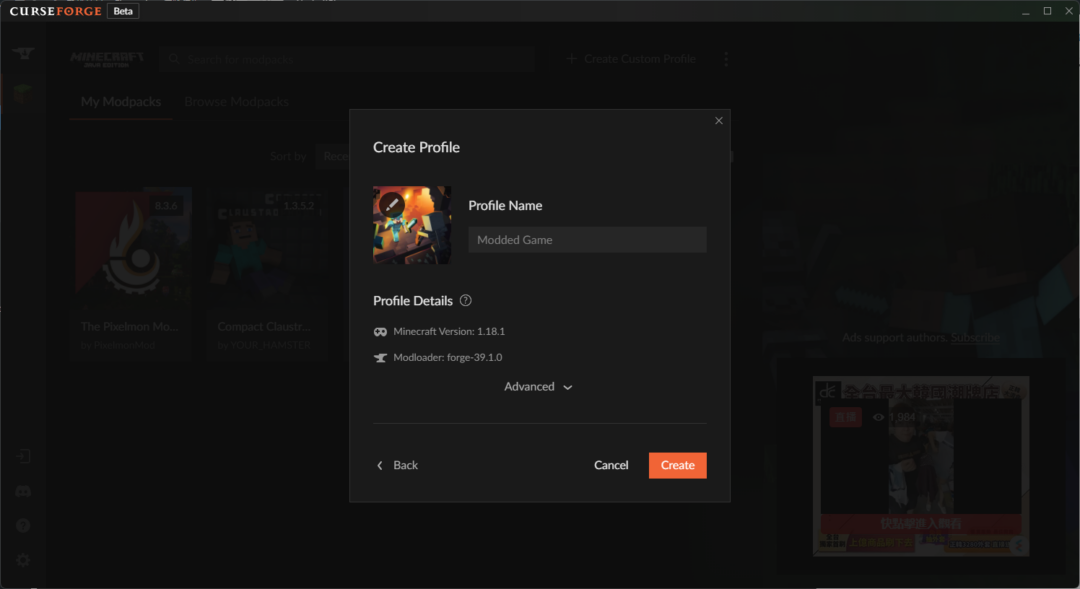Click the Create button
Viewport: 1080px width, 589px height.
[x=677, y=465]
